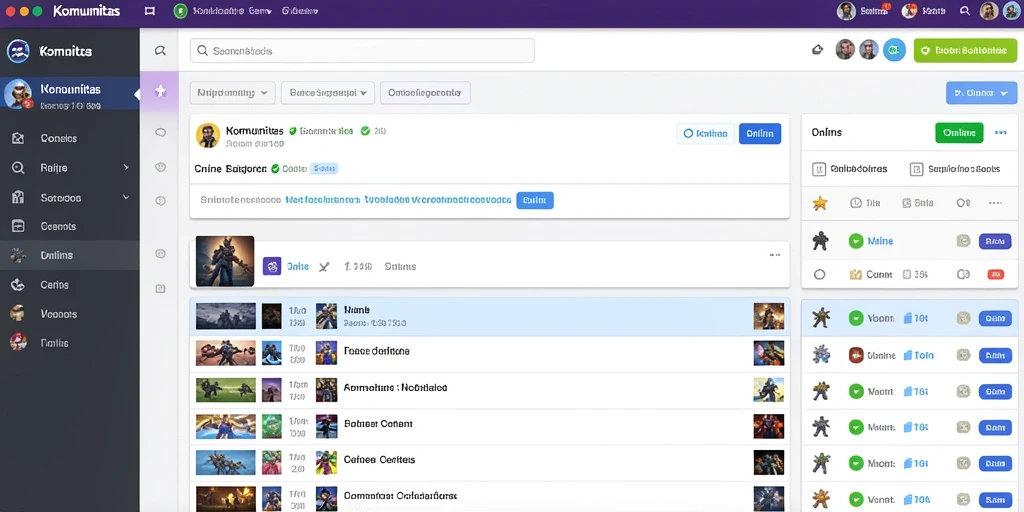Select the Komunitas profile entry in the sidebar

pyautogui.click(x=69, y=95)
